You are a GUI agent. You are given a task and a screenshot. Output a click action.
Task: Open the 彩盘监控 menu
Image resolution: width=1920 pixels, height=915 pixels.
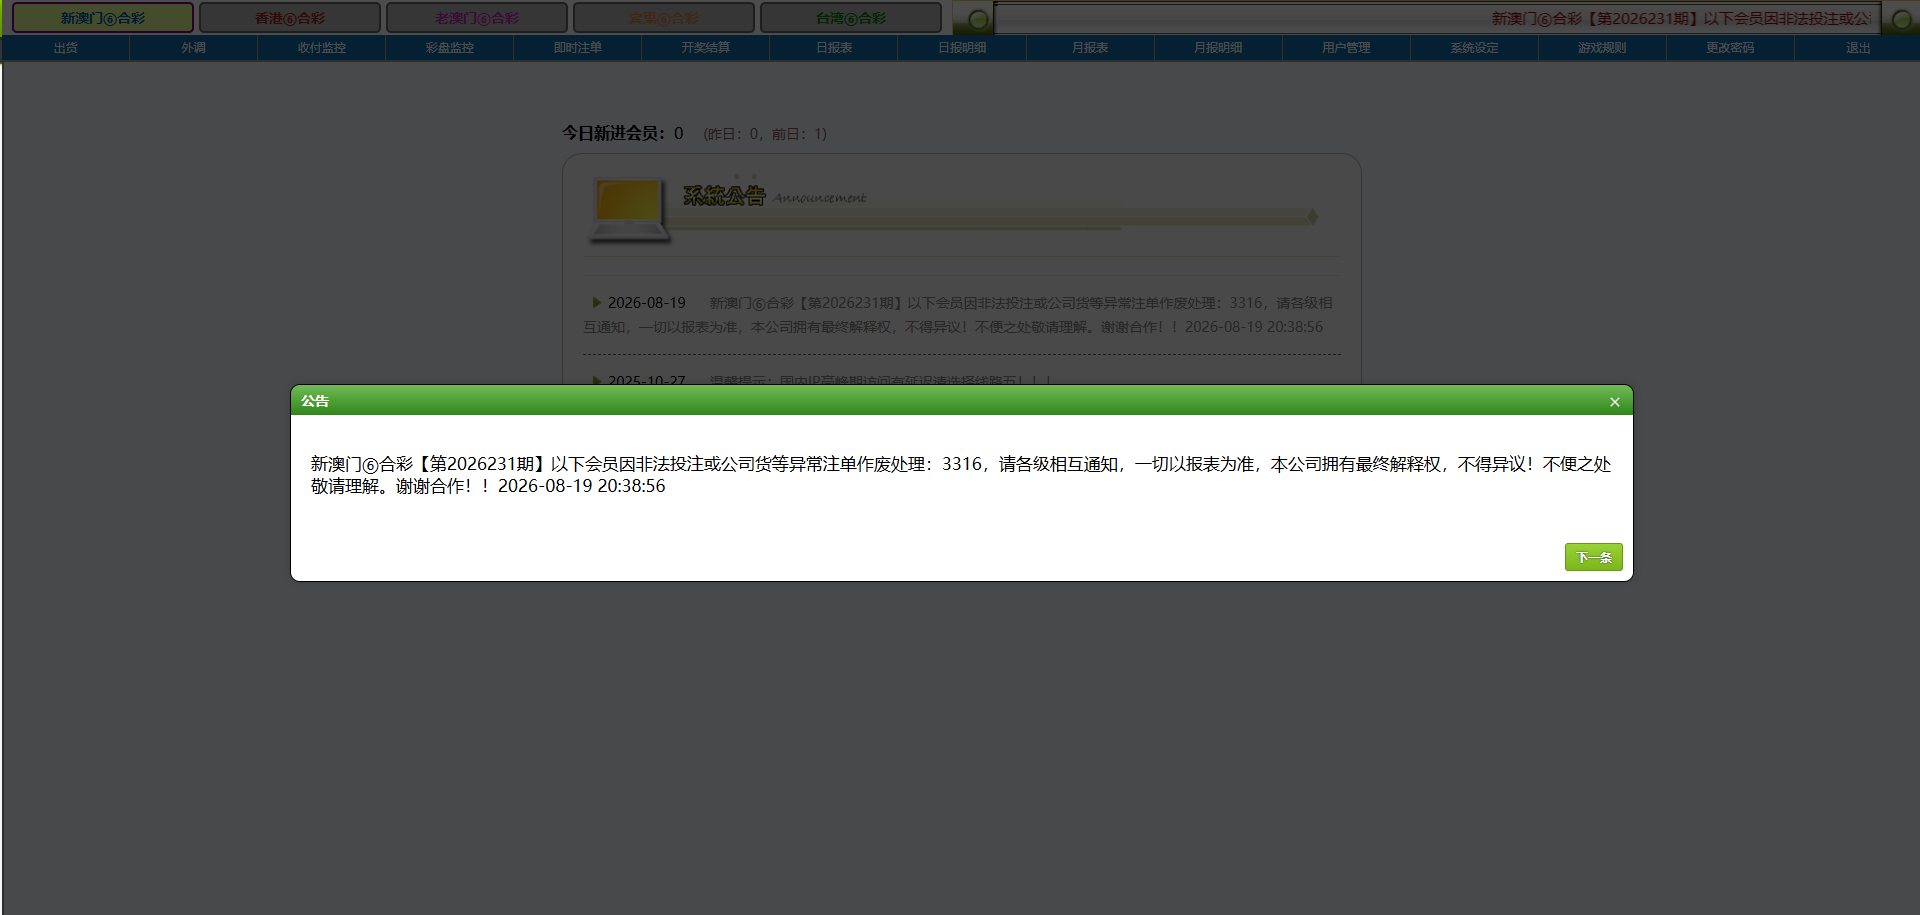450,48
